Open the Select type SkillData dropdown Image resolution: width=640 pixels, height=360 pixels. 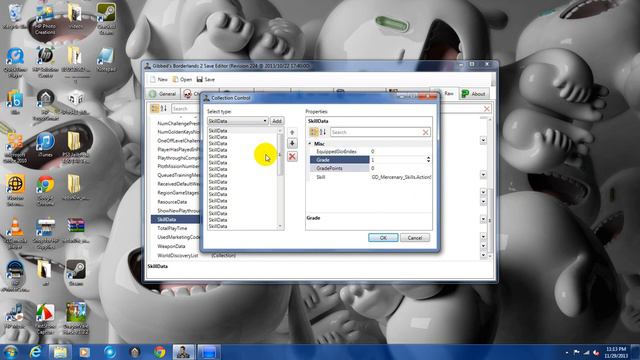pyautogui.click(x=238, y=121)
